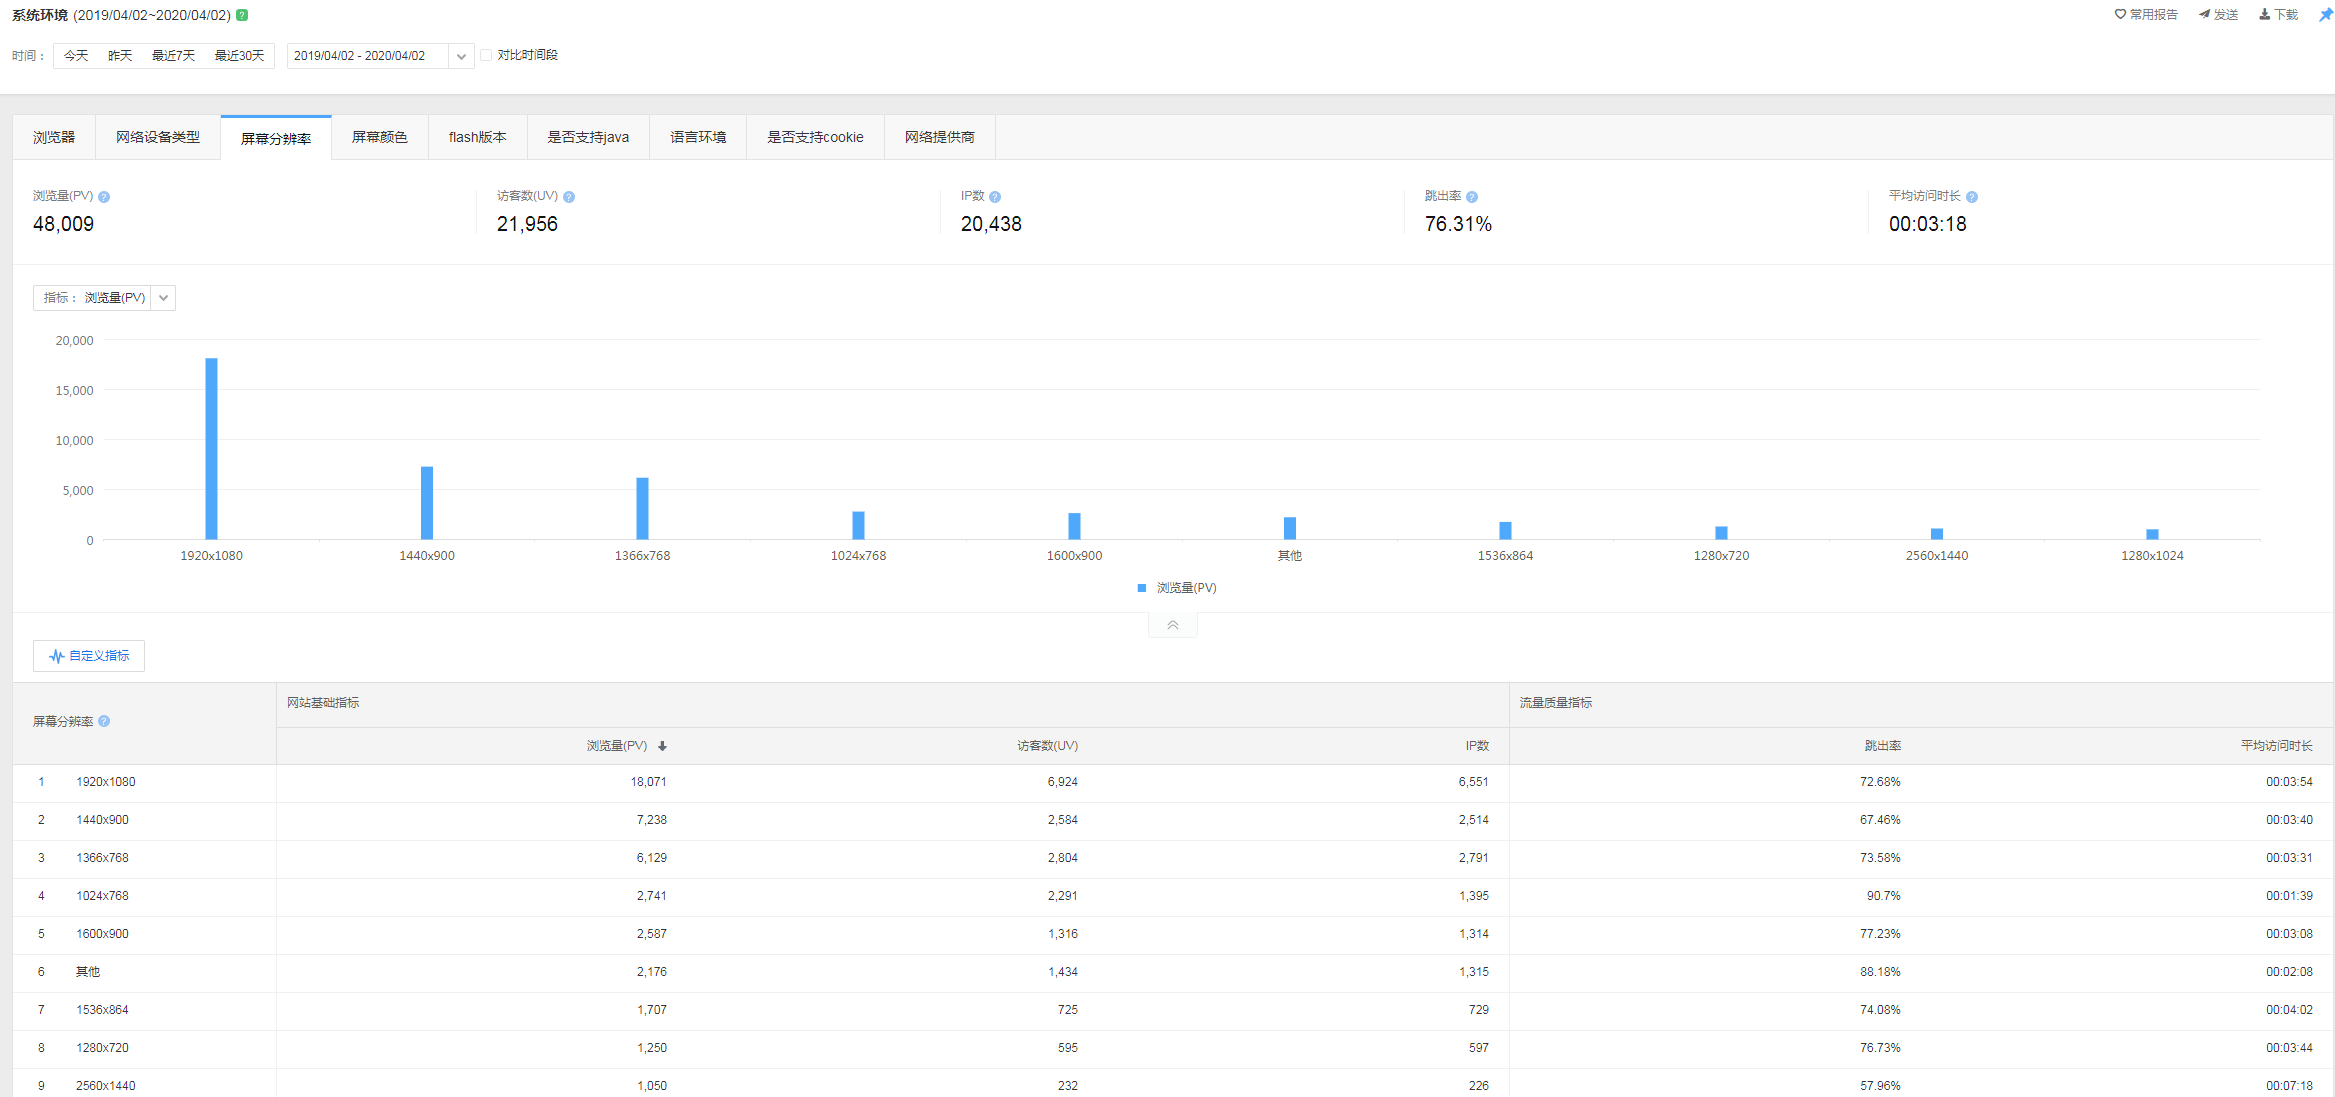Toggle the 浏览量(PV) legend series marker
The width and height of the screenshot is (2335, 1097).
(x=1142, y=588)
